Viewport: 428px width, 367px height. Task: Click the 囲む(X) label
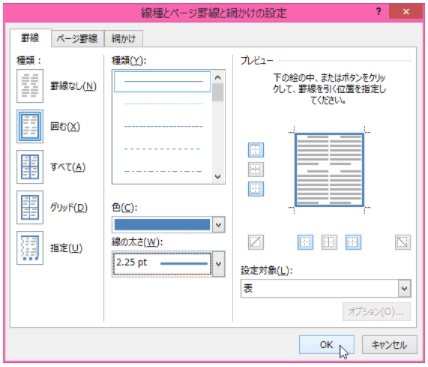(x=65, y=127)
